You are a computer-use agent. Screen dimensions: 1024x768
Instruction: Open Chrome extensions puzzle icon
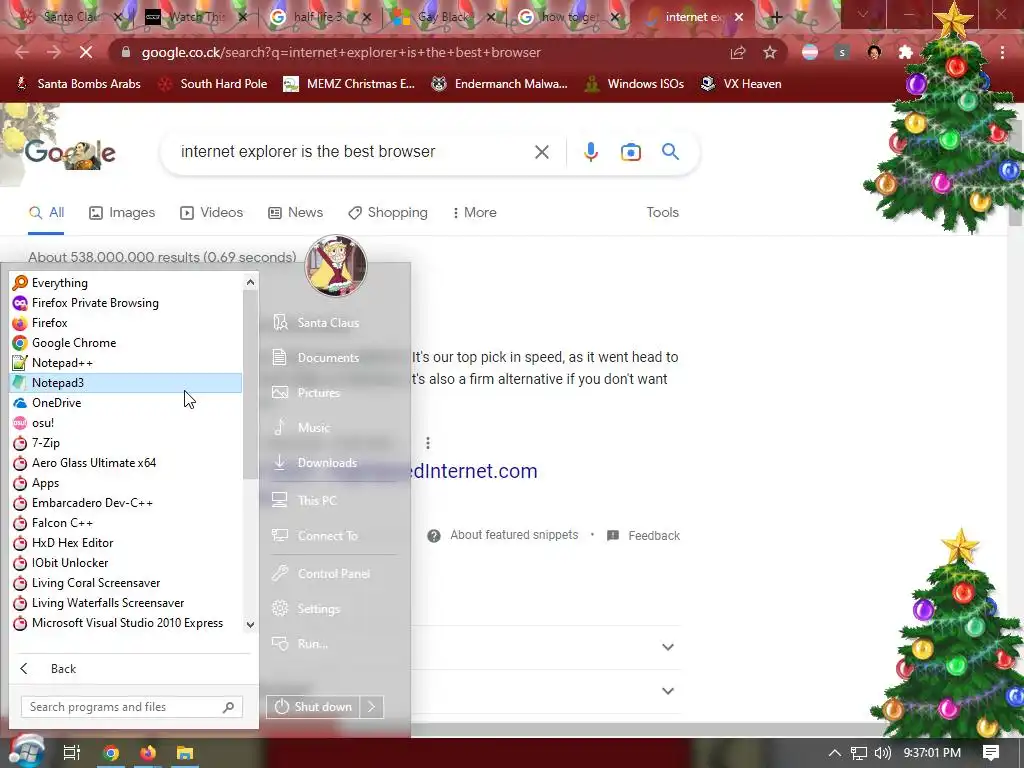(x=905, y=52)
